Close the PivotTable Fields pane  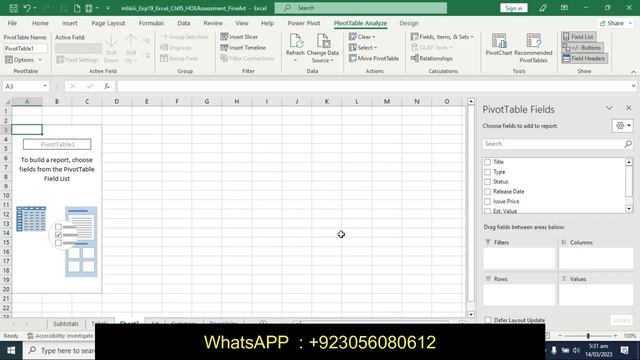628,108
